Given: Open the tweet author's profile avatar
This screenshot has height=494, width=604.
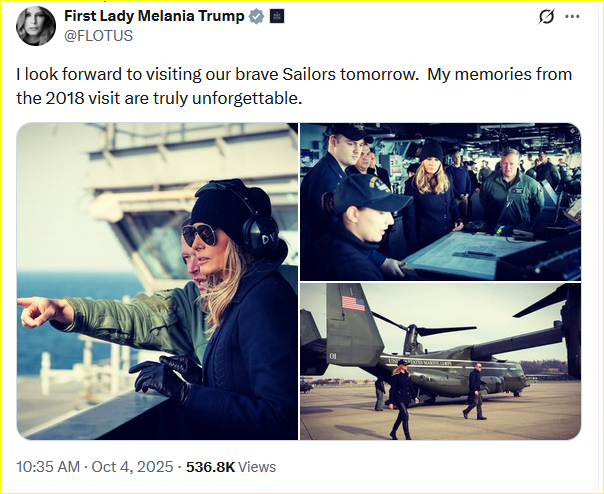Looking at the screenshot, I should click(x=35, y=26).
